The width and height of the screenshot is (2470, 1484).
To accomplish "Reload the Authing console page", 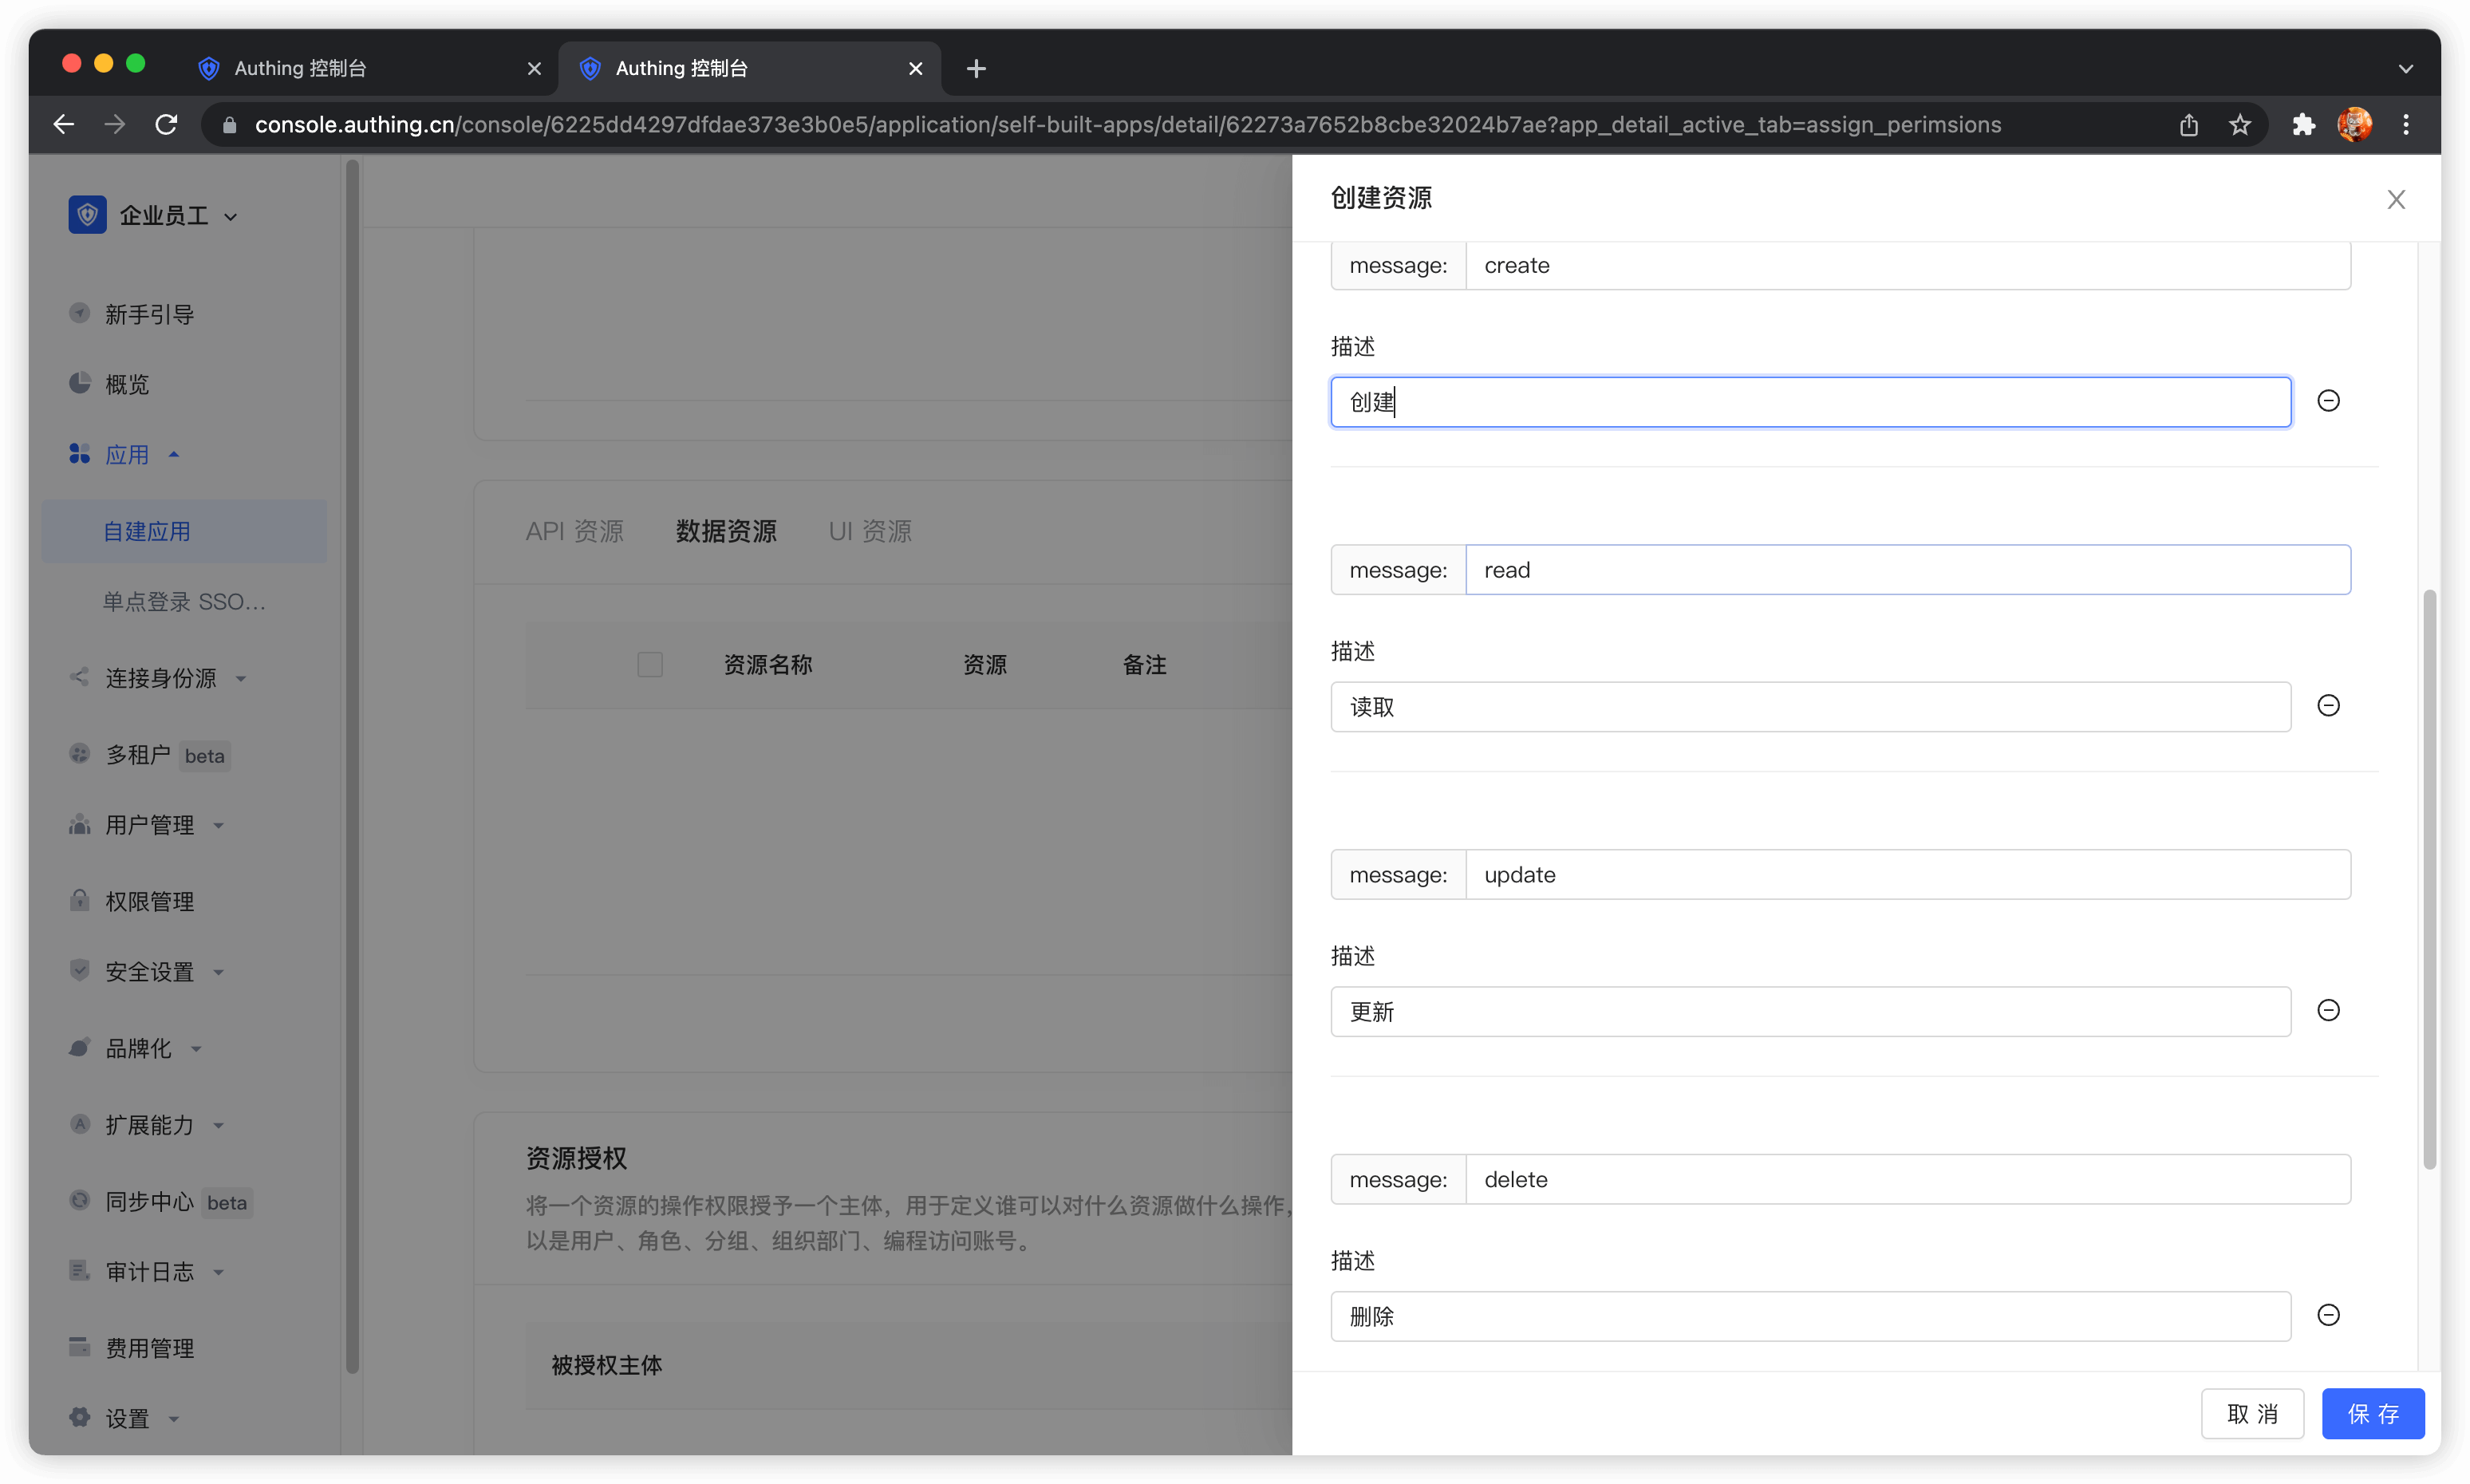I will (167, 125).
